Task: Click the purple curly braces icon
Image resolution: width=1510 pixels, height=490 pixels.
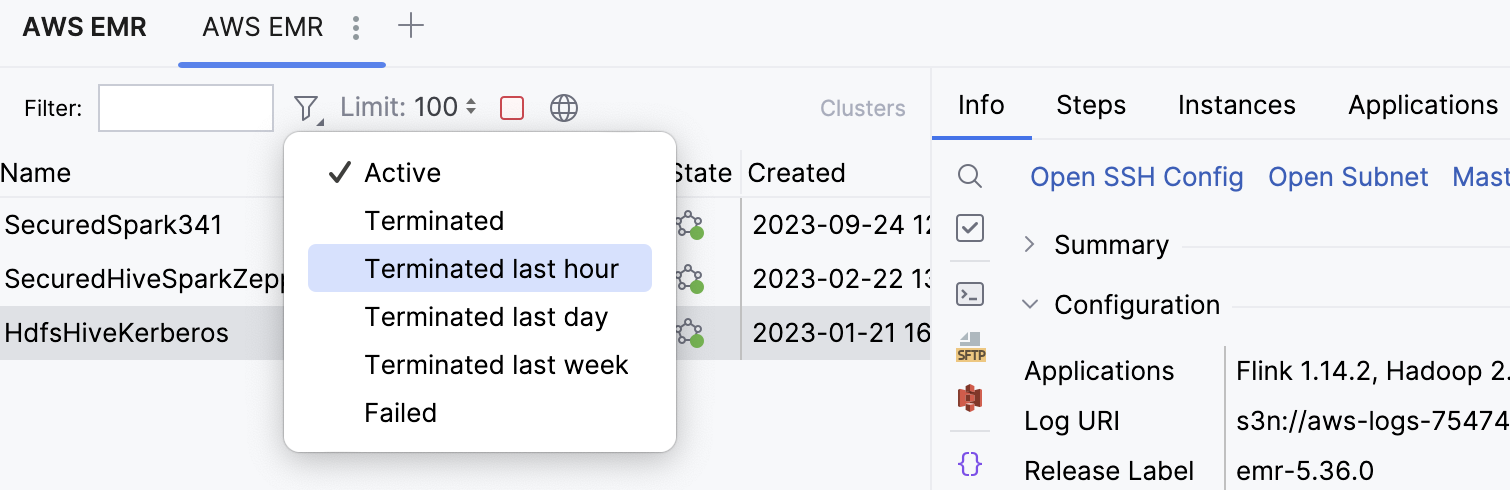Action: [x=969, y=464]
